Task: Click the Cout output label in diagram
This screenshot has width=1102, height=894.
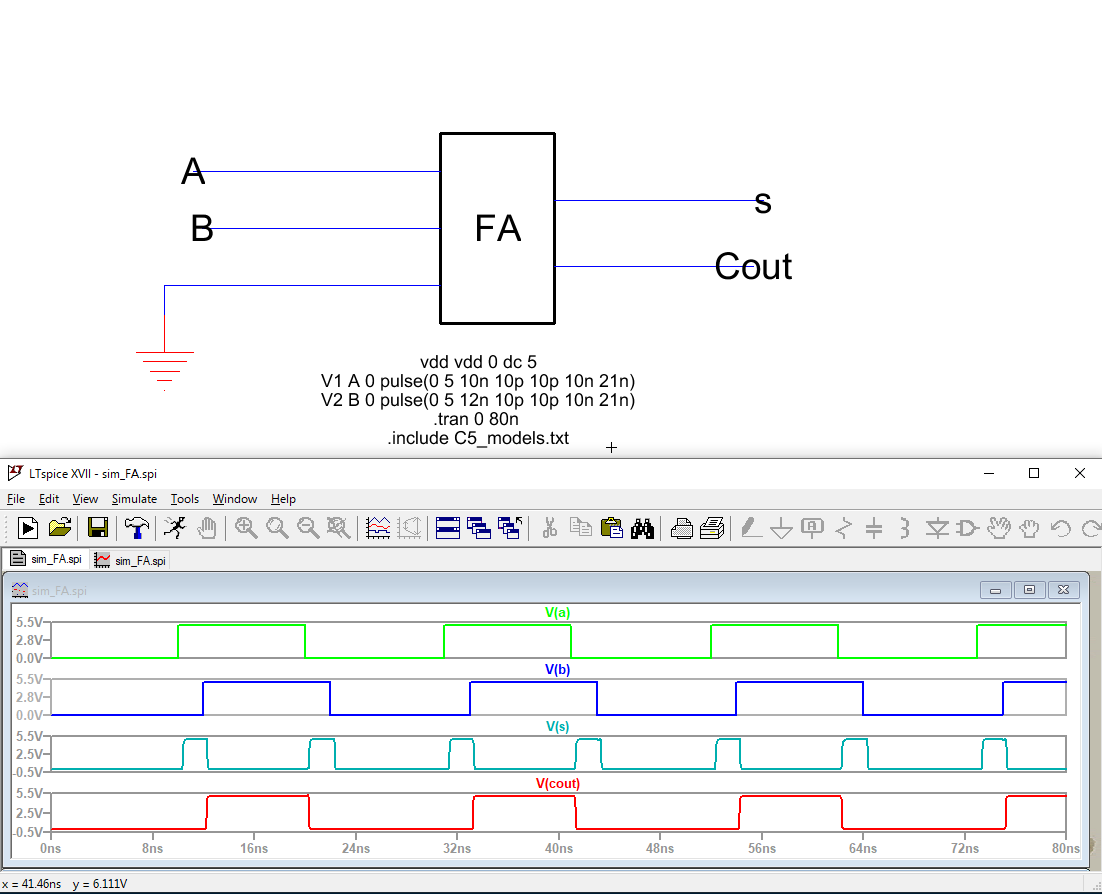Action: coord(753,266)
